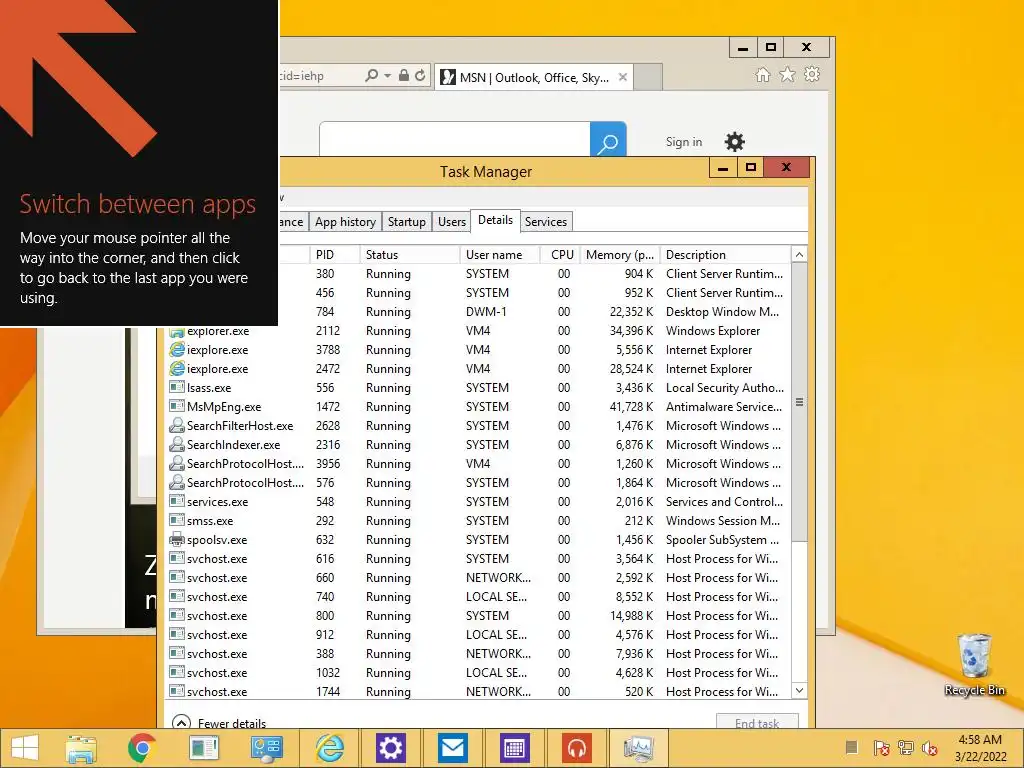Click inside the MSN search box
The width and height of the screenshot is (1024, 768).
[x=455, y=139]
